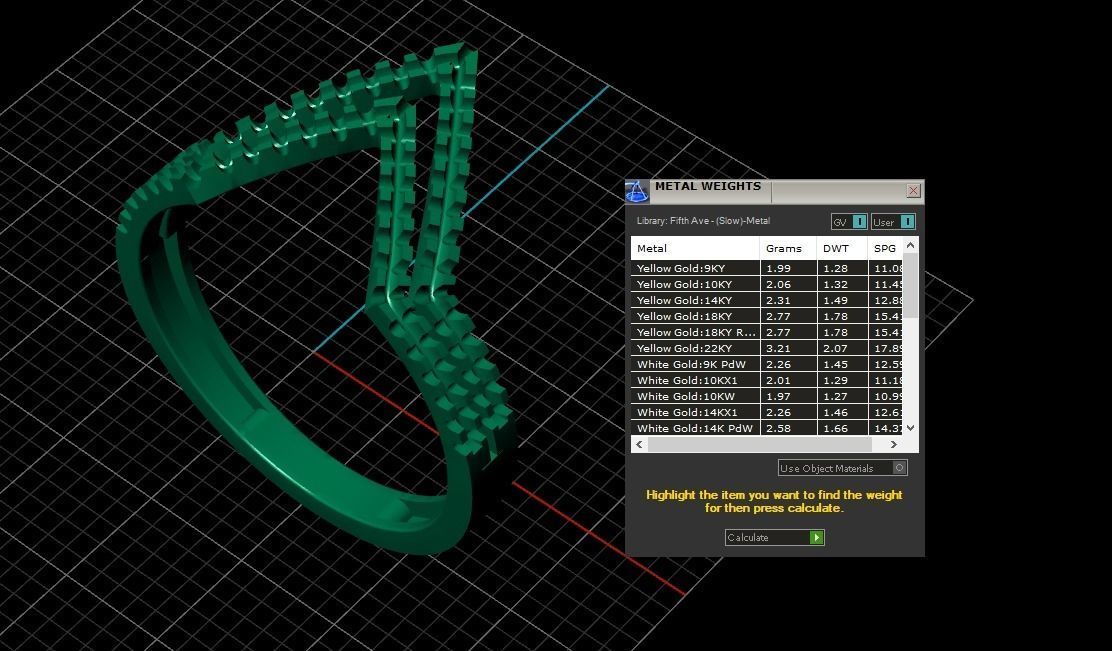Click the table scroll up arrow
The image size is (1112, 651).
coord(911,245)
